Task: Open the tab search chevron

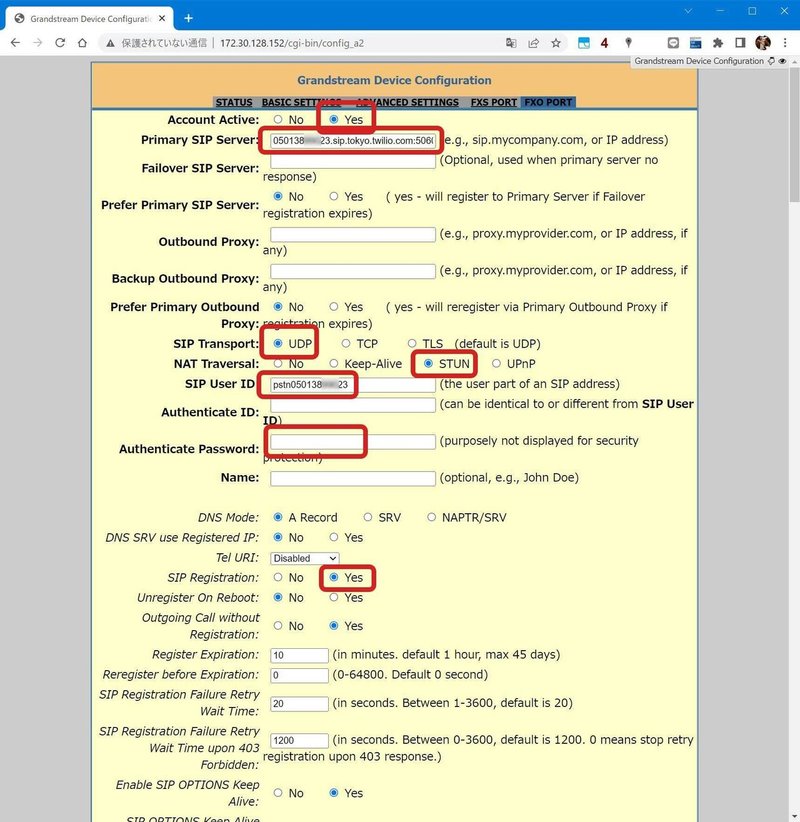Action: [688, 10]
